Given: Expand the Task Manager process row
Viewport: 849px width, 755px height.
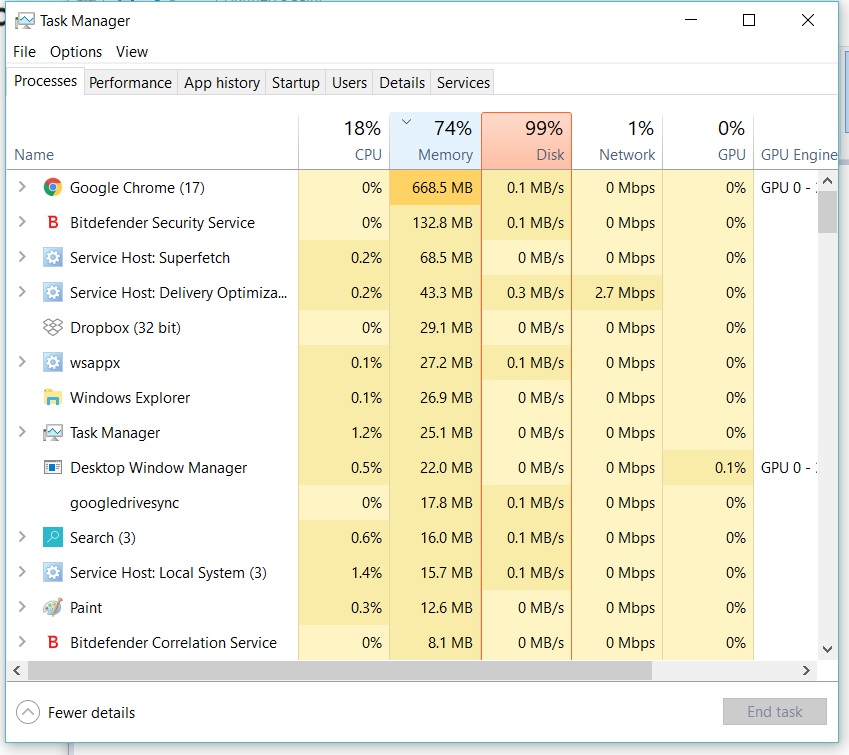Looking at the screenshot, I should point(22,432).
